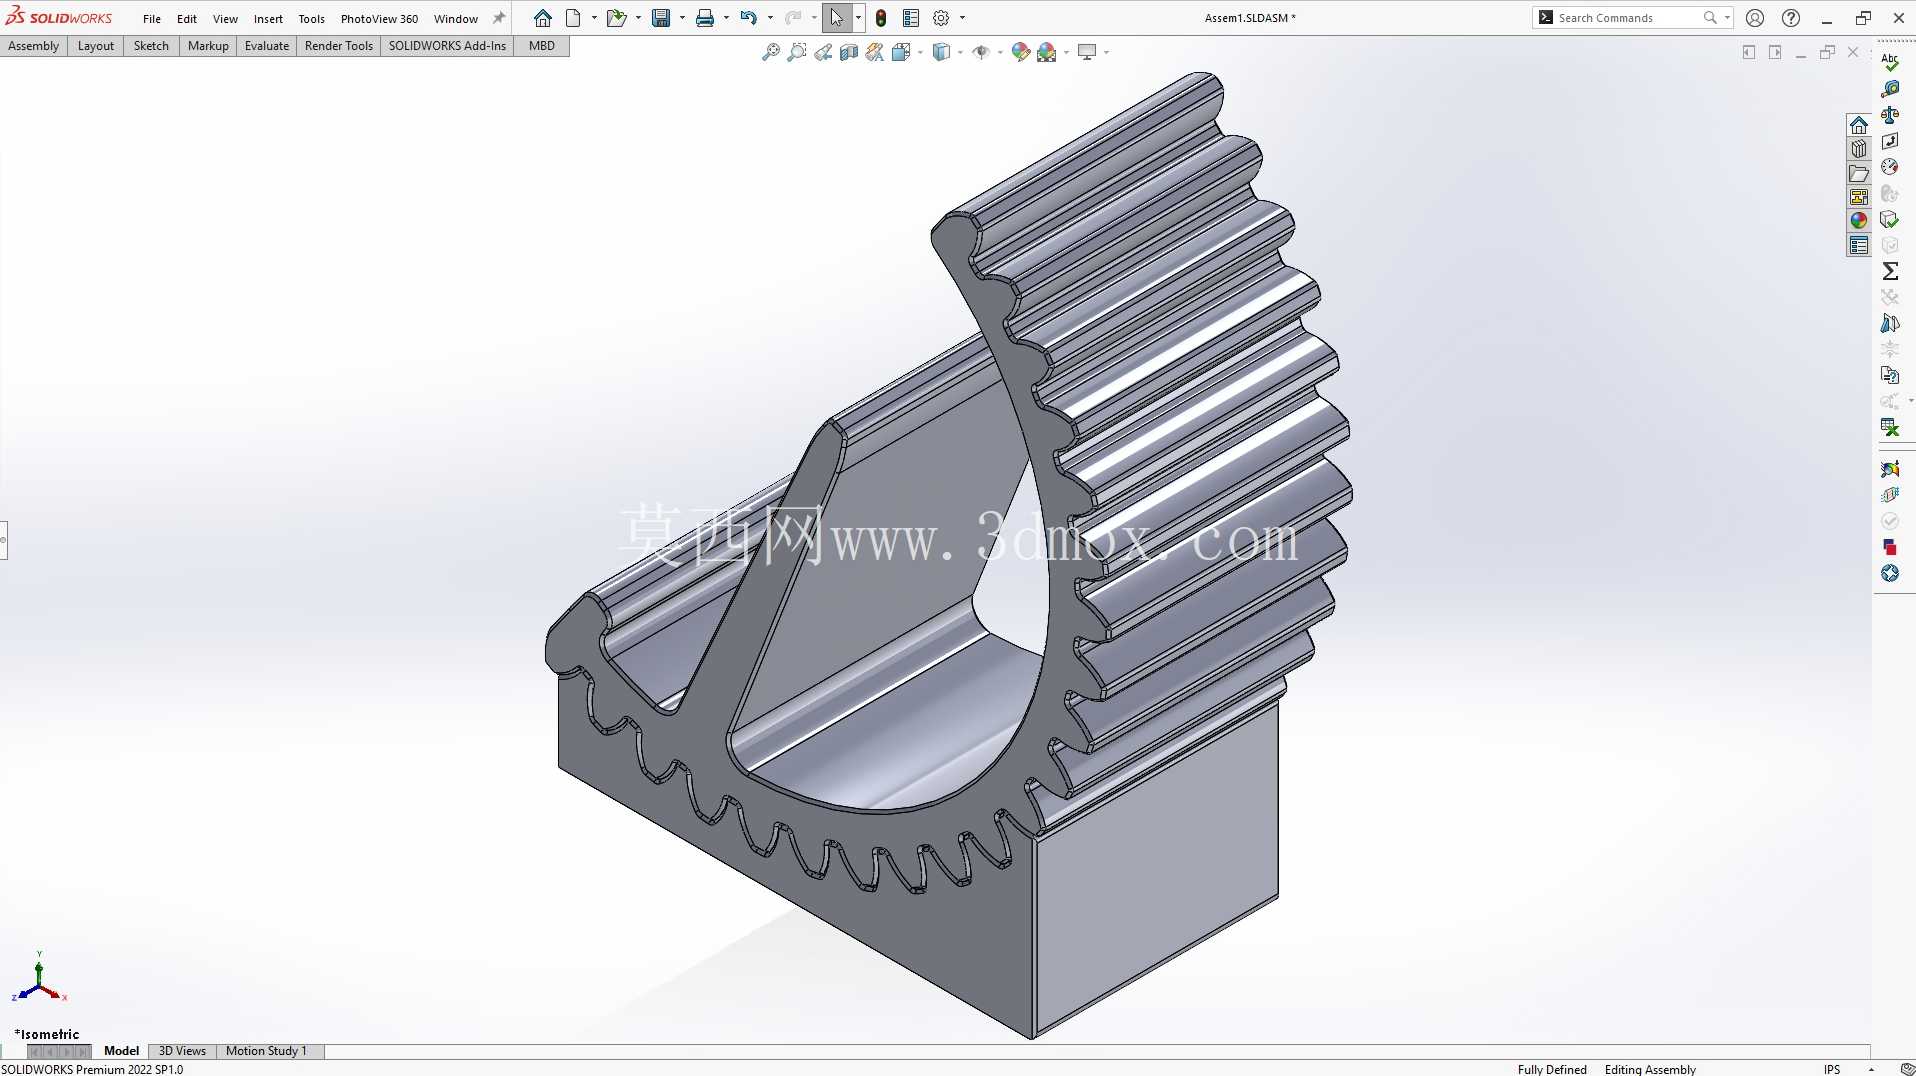Pin the menu bar with pushpin icon
Image resolution: width=1916 pixels, height=1076 pixels.
coord(499,18)
